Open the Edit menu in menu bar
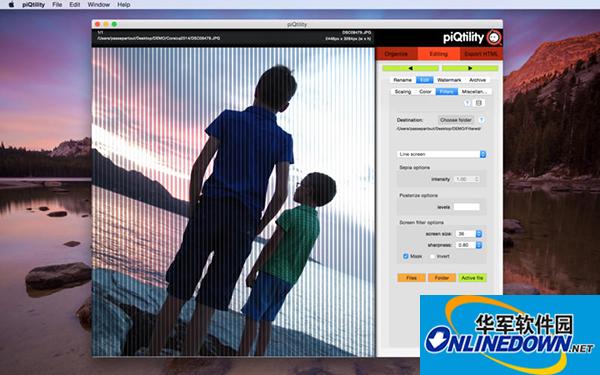 click(x=75, y=5)
